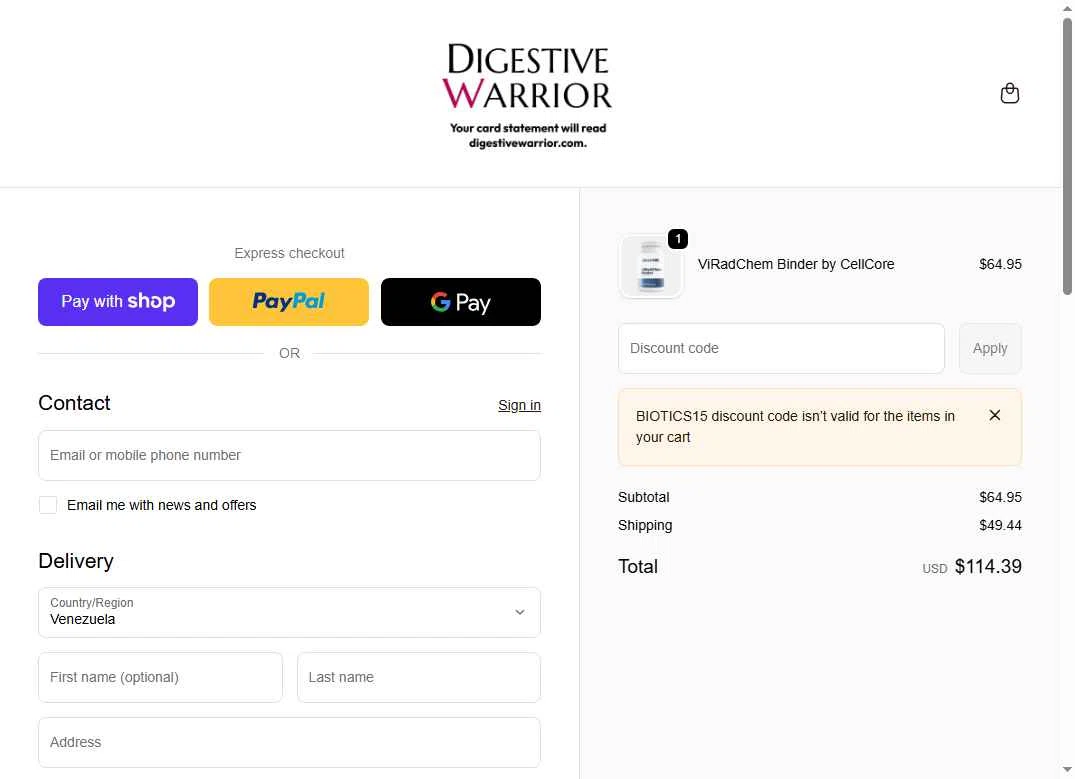Choose PayPal express checkout

289,302
